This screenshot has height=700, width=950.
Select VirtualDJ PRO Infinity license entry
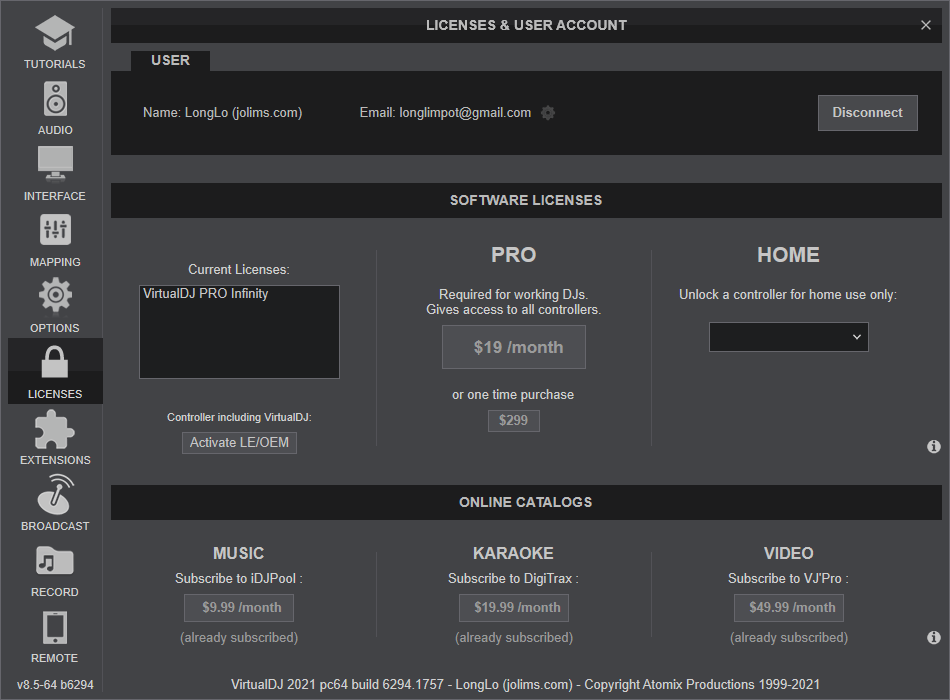coord(206,294)
